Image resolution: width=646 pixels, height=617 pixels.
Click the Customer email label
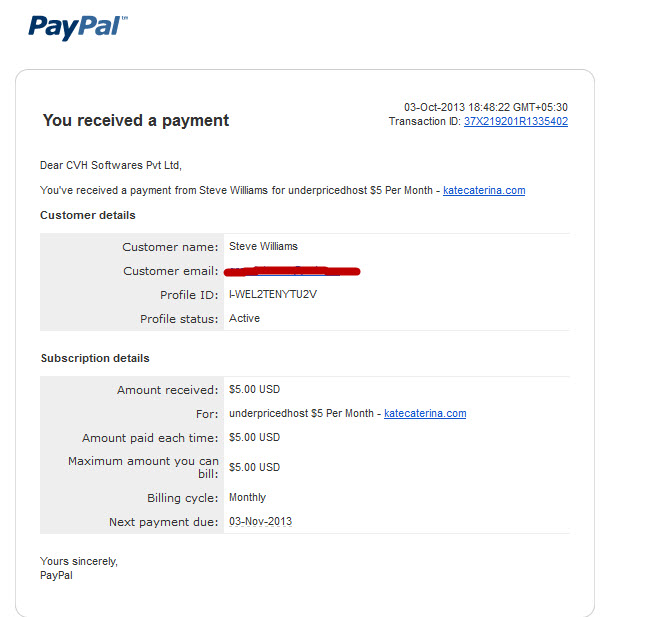point(171,271)
